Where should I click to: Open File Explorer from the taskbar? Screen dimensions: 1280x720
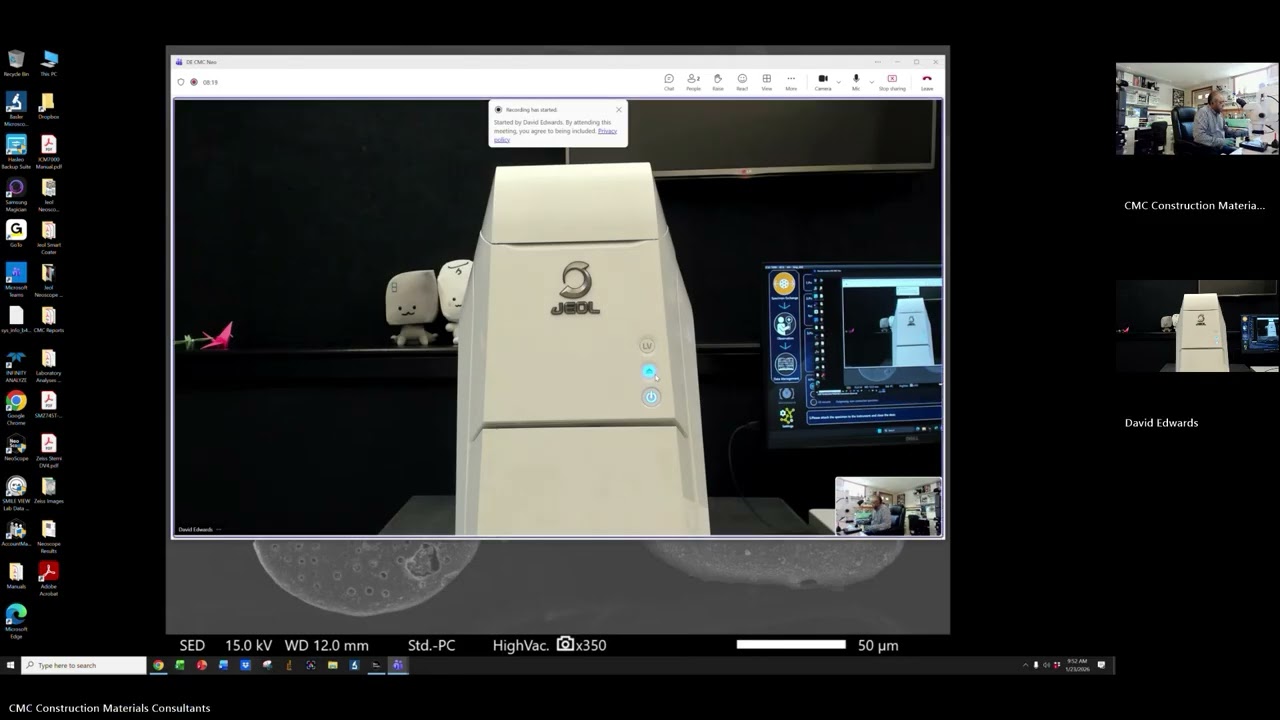click(x=333, y=665)
